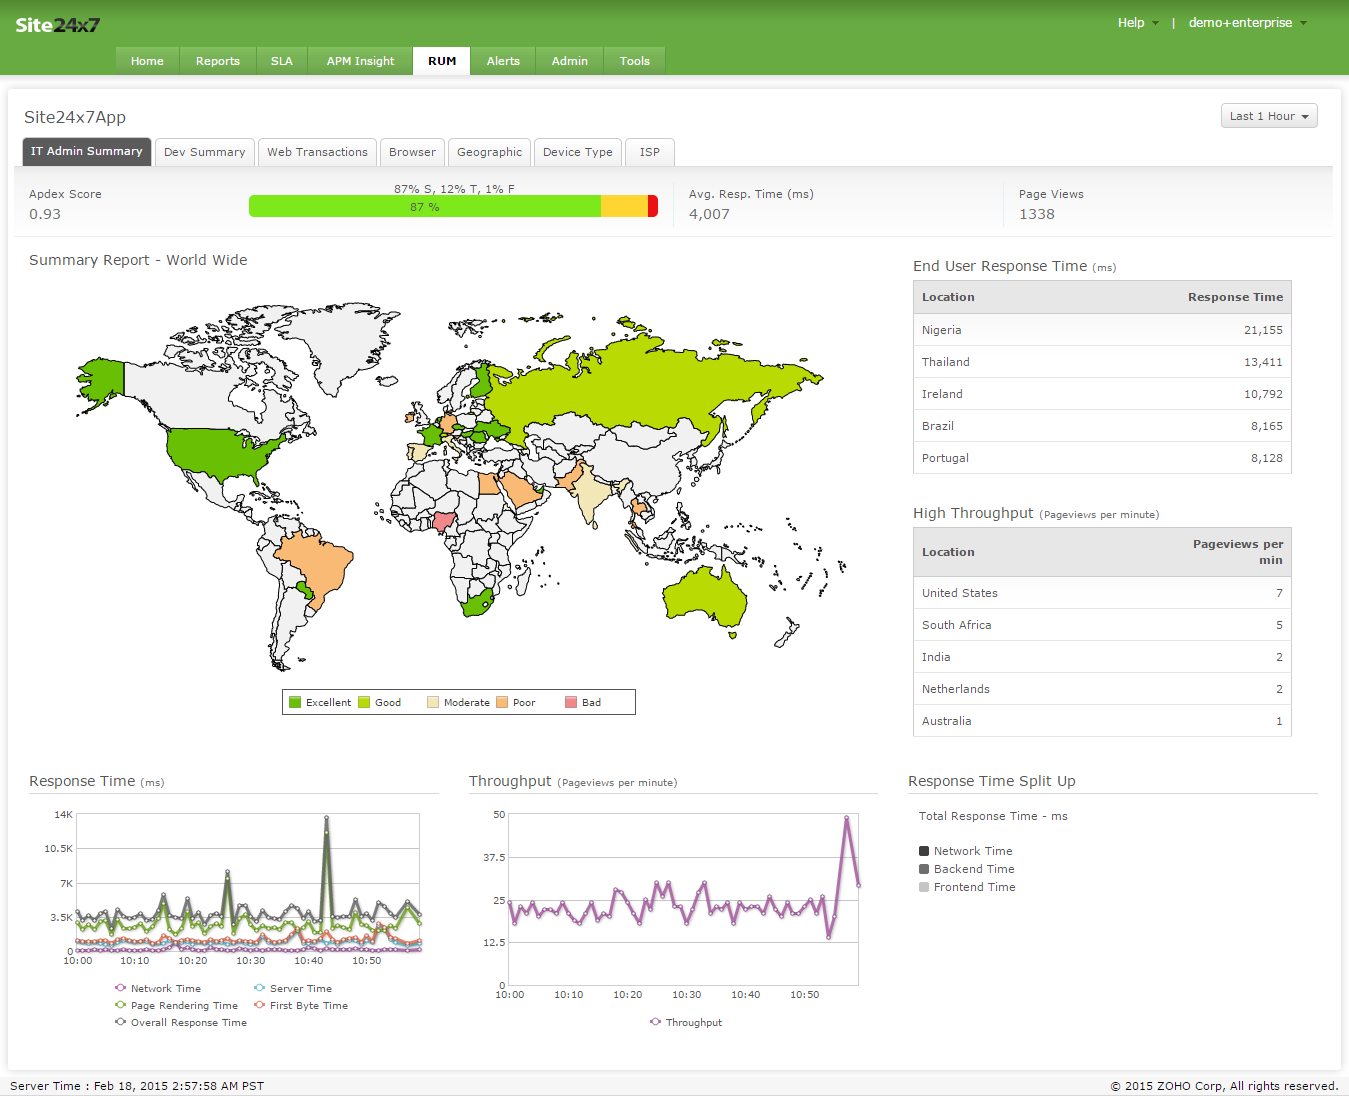Click Ireland row in response time table
Viewport: 1349px width, 1096px height.
[x=1102, y=394]
